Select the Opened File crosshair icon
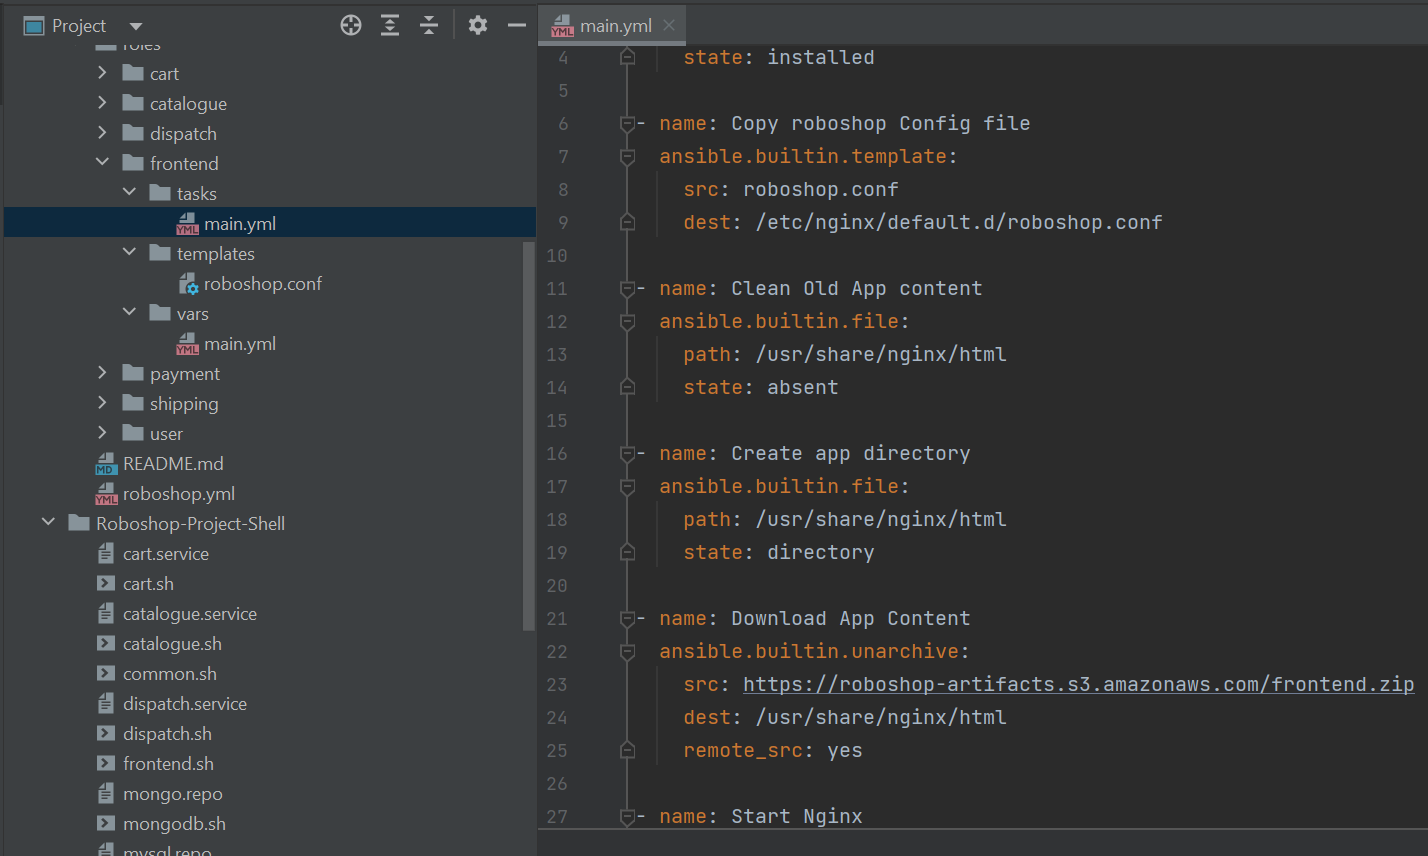Image resolution: width=1428 pixels, height=856 pixels. pos(350,25)
